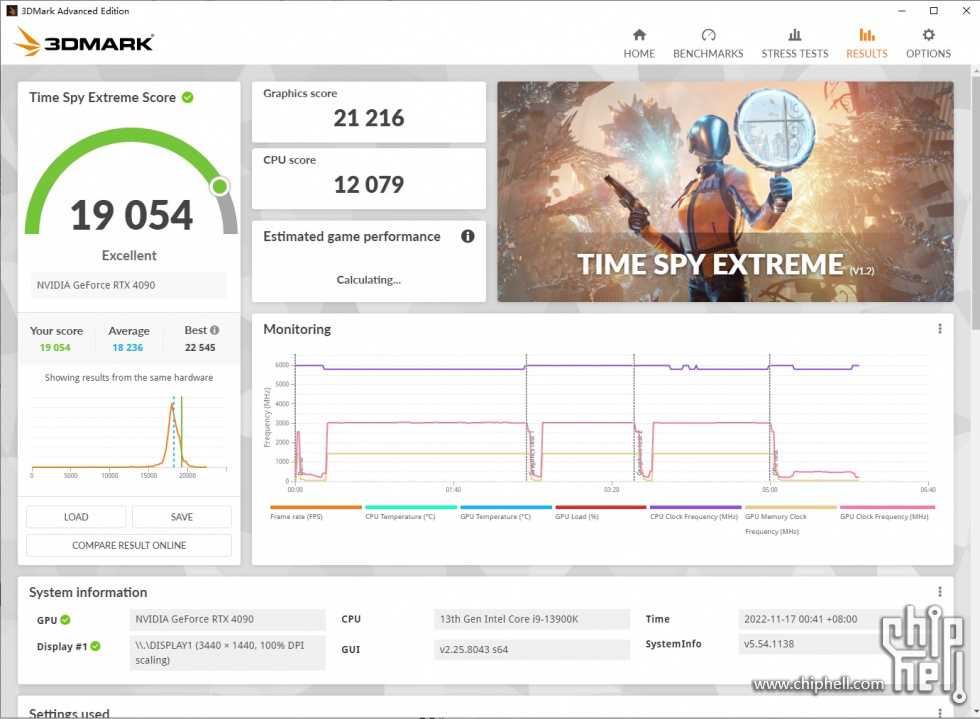This screenshot has width=980, height=719.
Task: Click the info icon next to Best score
Action: (x=214, y=330)
